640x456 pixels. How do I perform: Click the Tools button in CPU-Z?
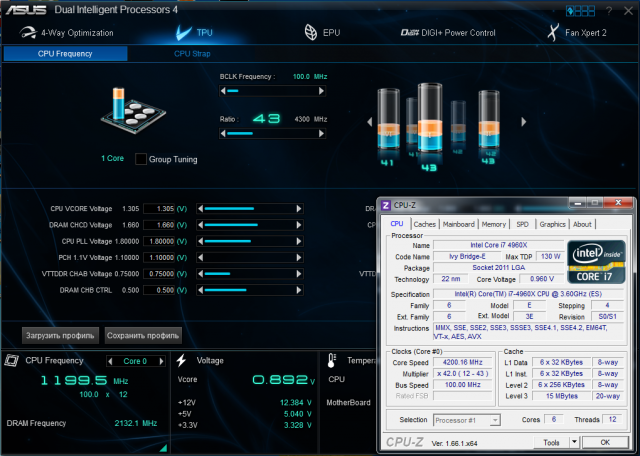pos(551,442)
